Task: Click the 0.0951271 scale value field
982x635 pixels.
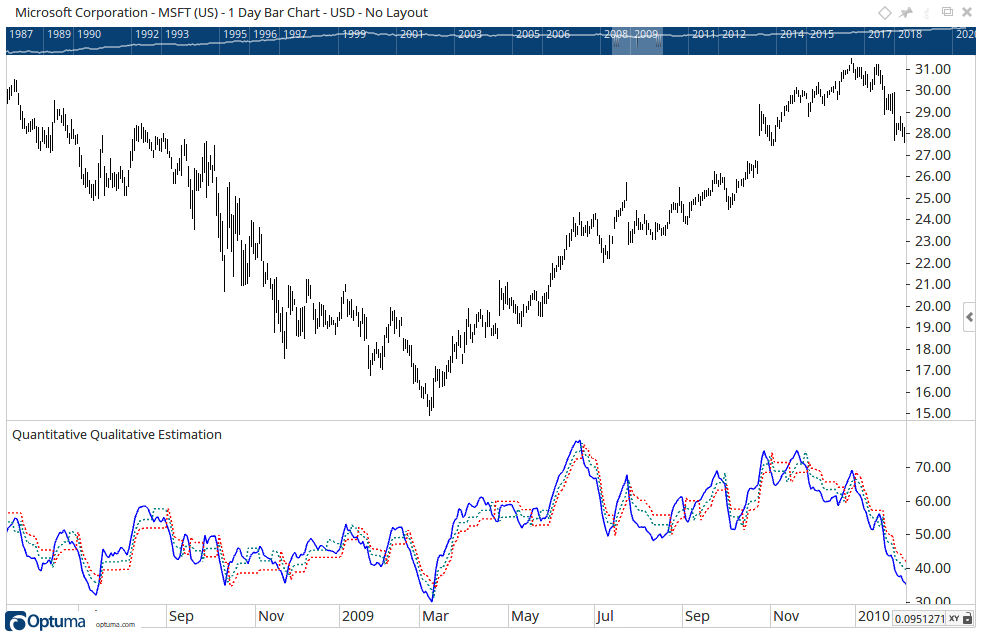Action: pos(919,619)
